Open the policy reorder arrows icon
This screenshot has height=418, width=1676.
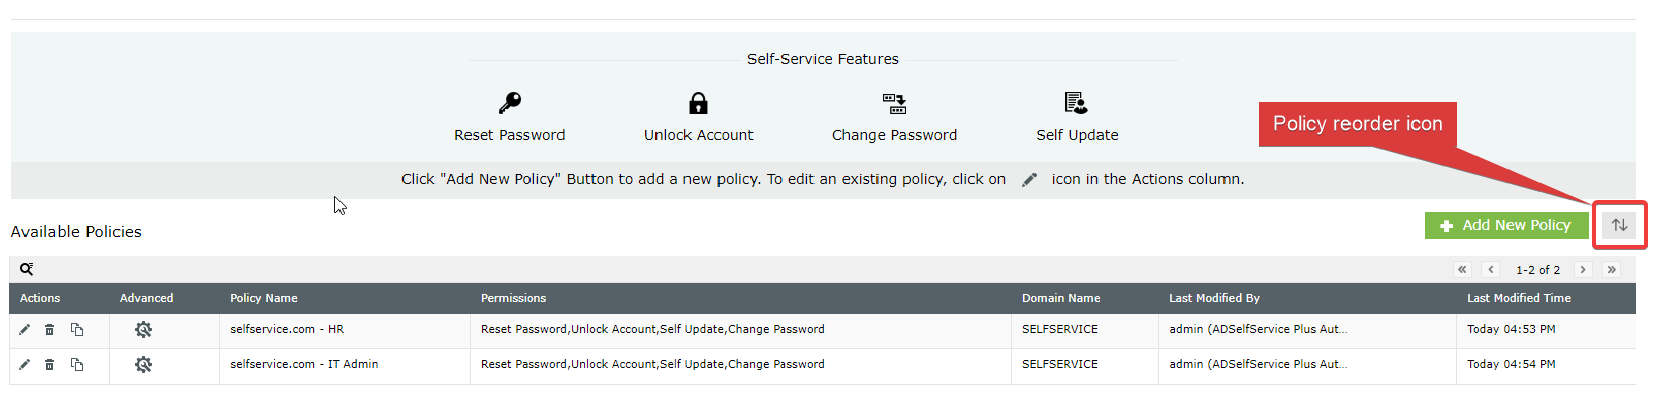coord(1619,225)
